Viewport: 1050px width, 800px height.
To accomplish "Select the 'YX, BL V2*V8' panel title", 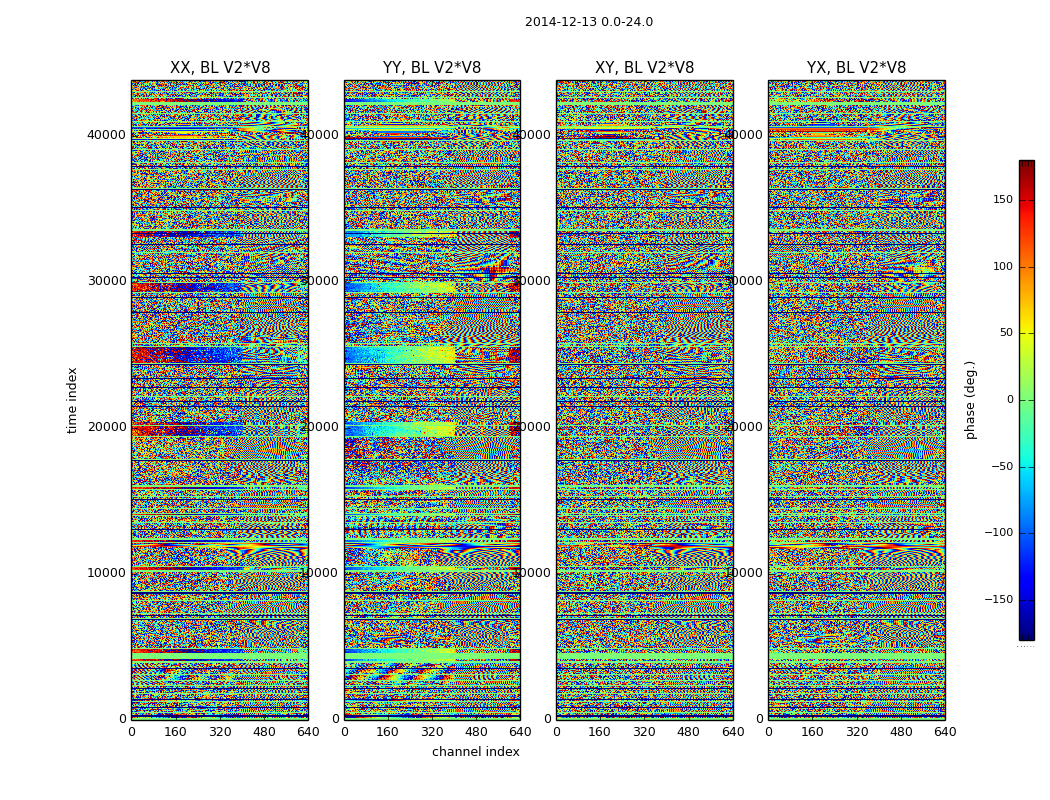I will 856,68.
